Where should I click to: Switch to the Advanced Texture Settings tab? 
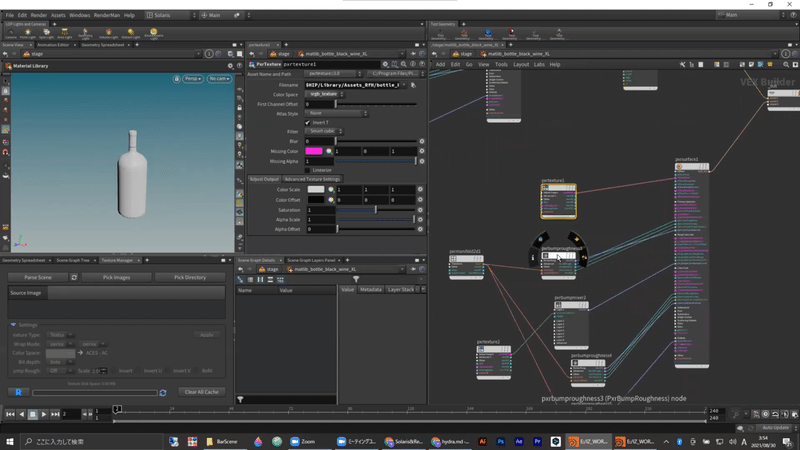[313, 179]
